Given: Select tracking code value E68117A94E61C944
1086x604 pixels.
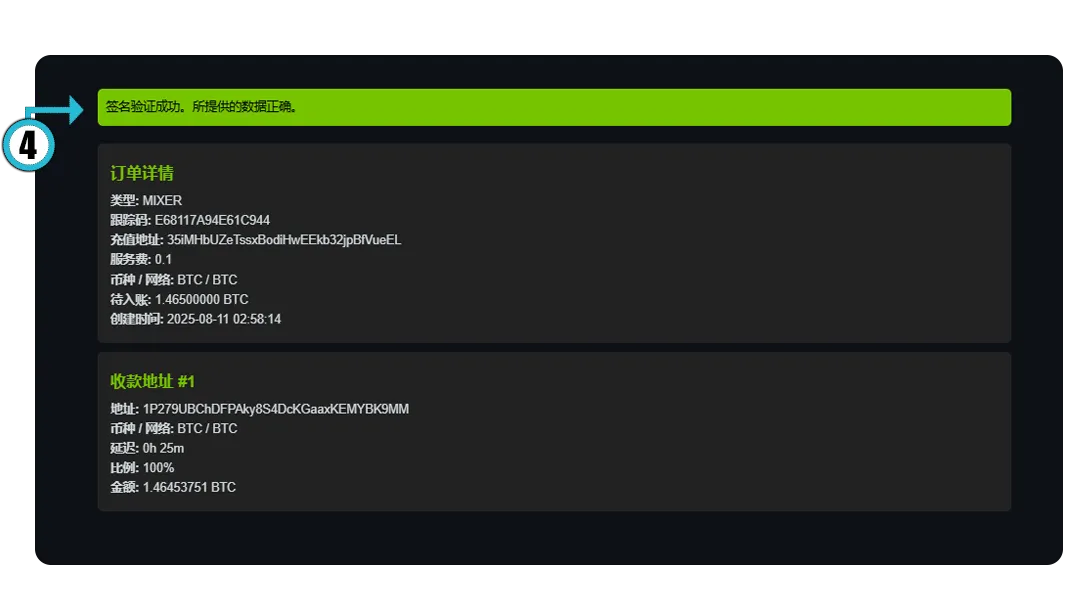Looking at the screenshot, I should tap(212, 220).
